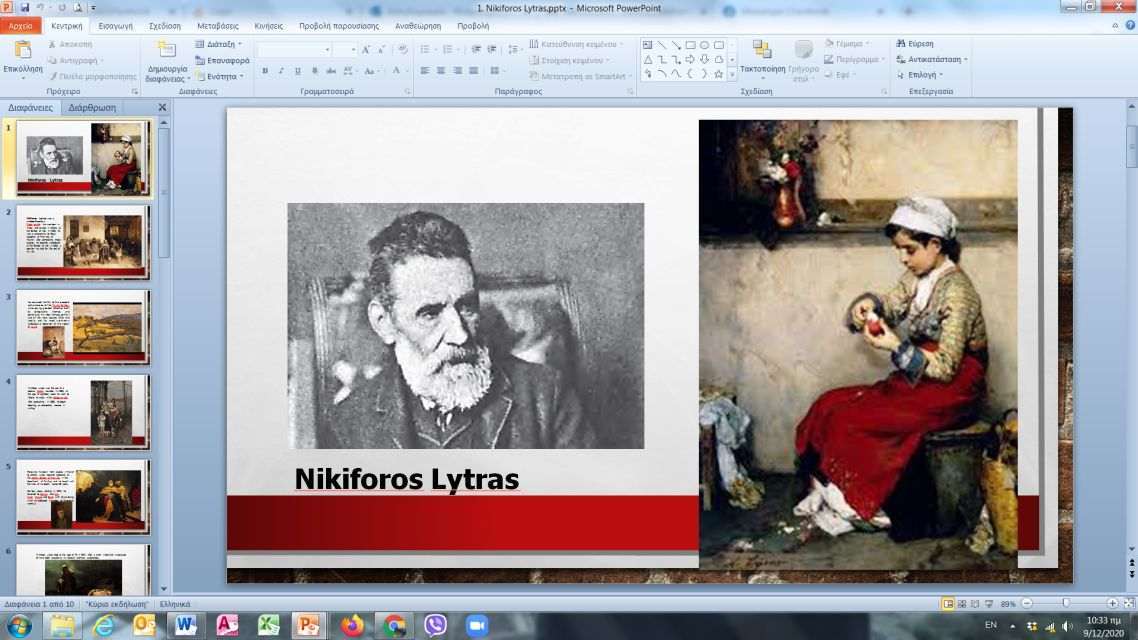Image resolution: width=1138 pixels, height=640 pixels.
Task: Open the Change Case (Aa) dropdown
Action: [x=371, y=70]
